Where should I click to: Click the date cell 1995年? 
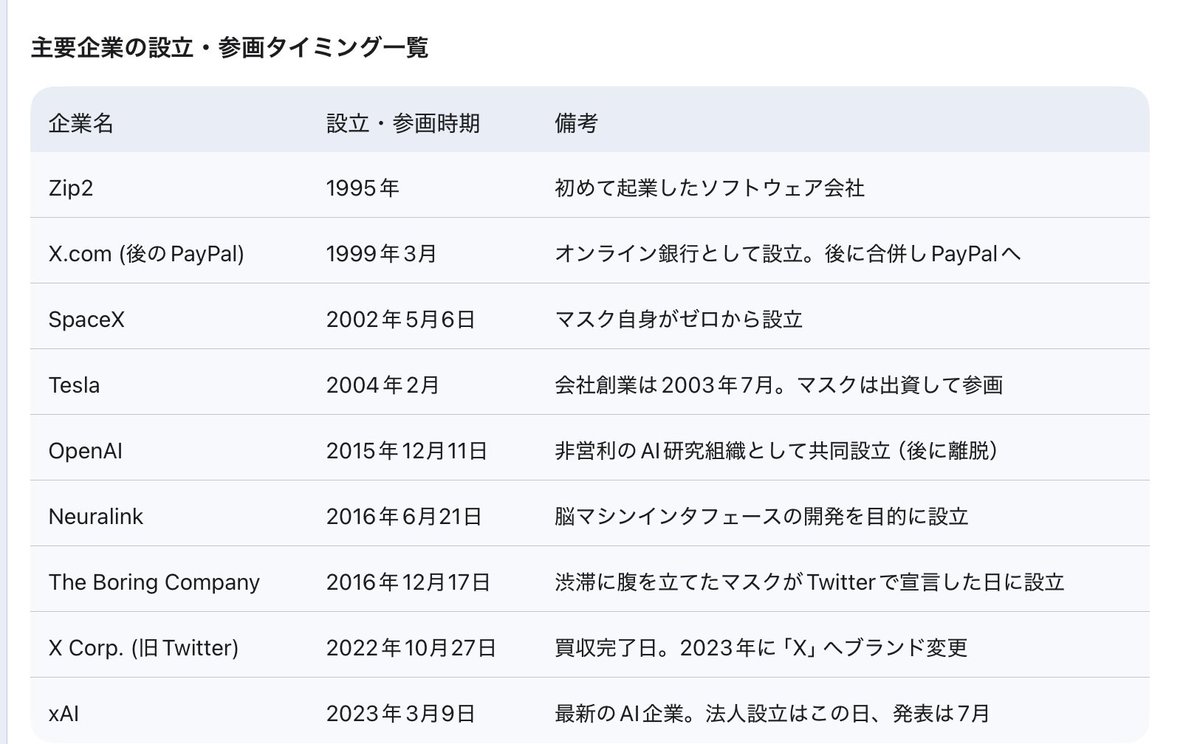(363, 188)
